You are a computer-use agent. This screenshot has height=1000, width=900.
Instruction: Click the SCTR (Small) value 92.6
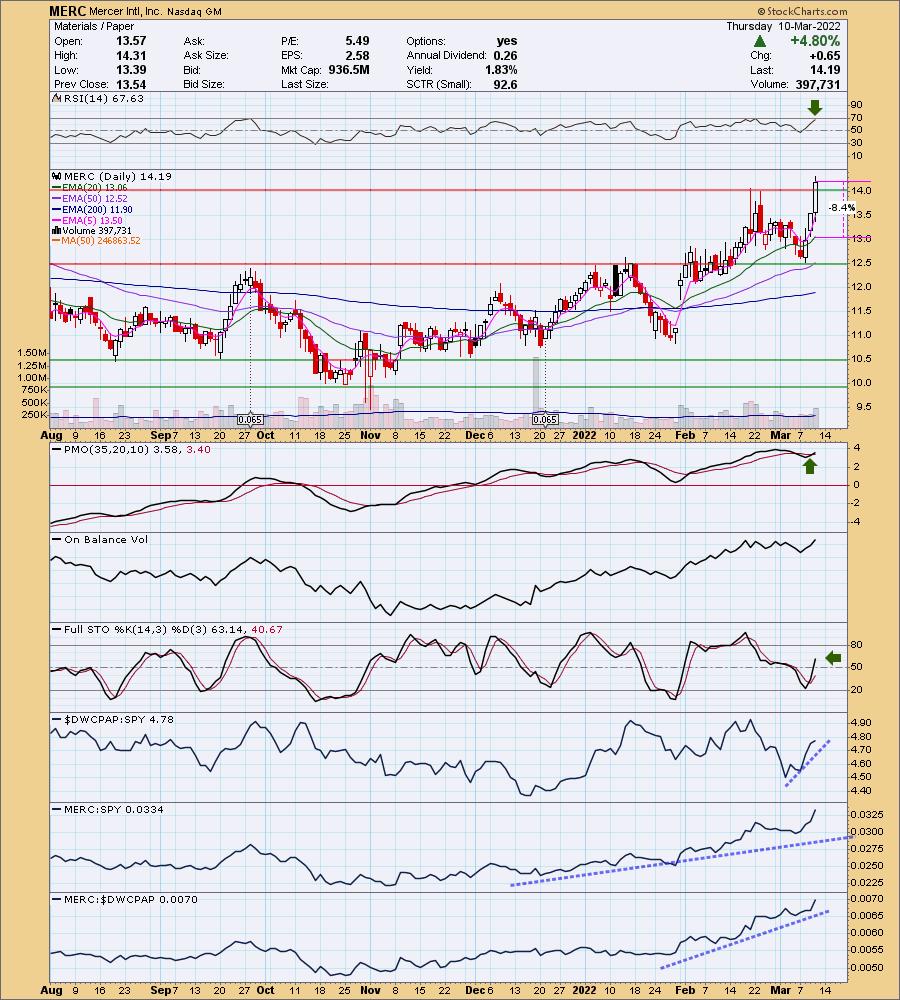pos(505,84)
